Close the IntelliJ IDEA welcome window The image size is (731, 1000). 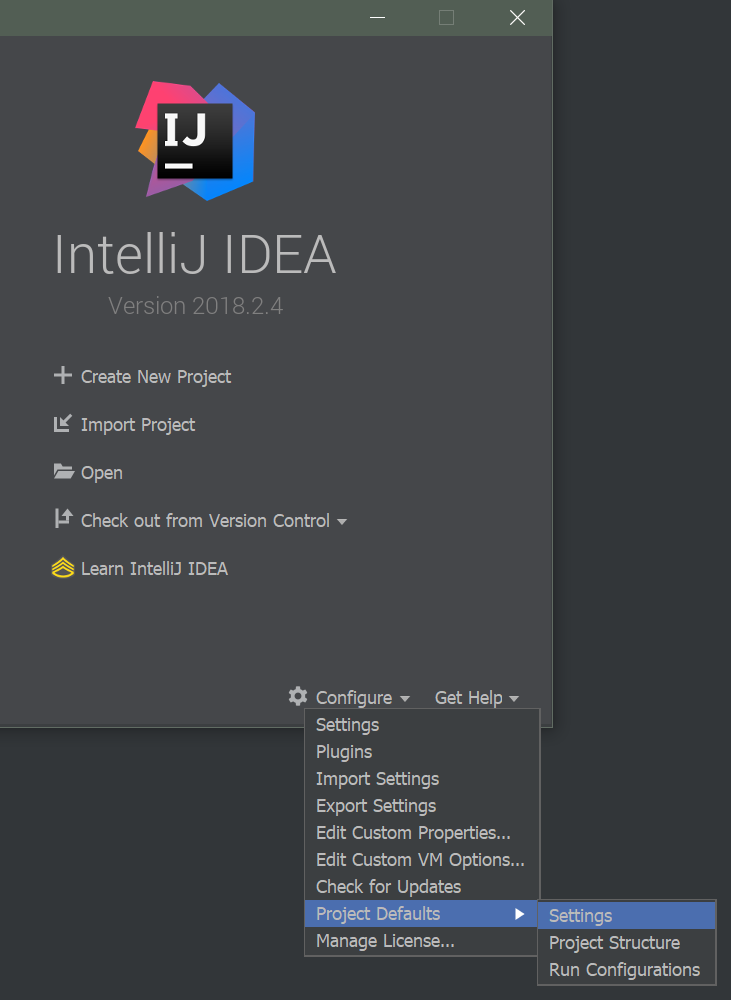click(x=517, y=17)
